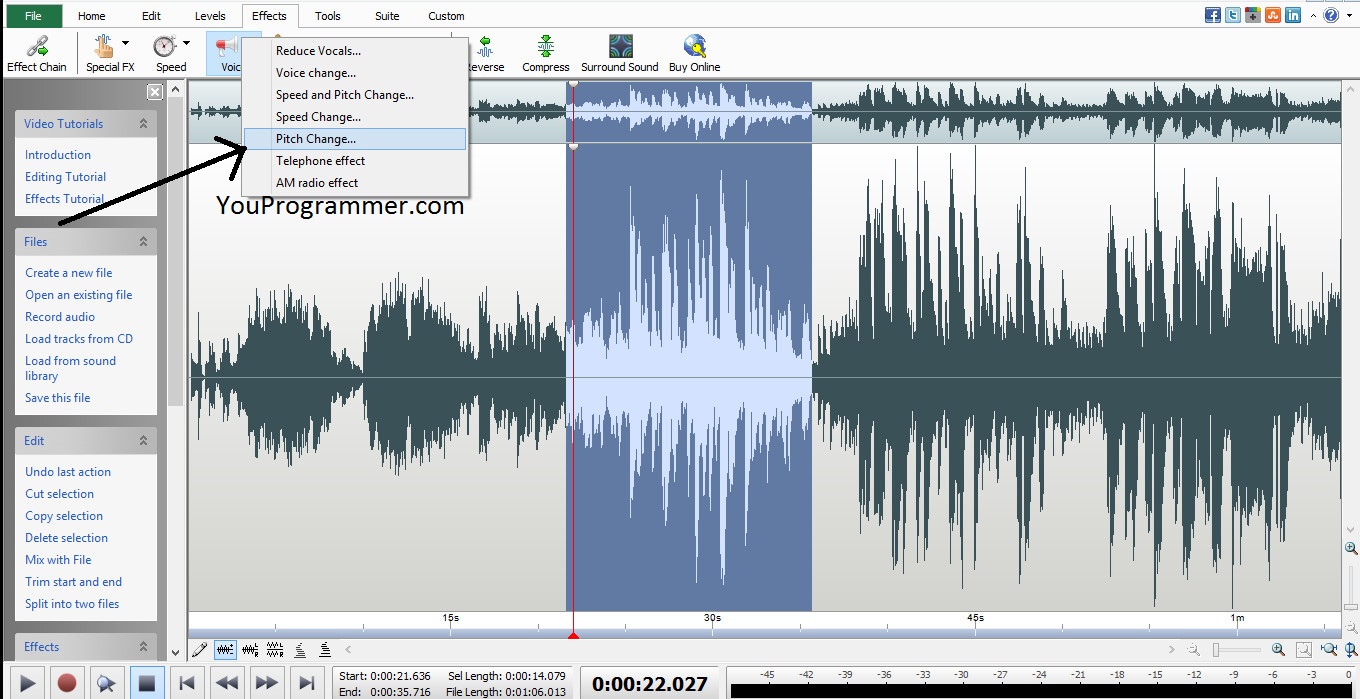This screenshot has width=1360, height=699.
Task: Click Record audio link
Action: 60,317
